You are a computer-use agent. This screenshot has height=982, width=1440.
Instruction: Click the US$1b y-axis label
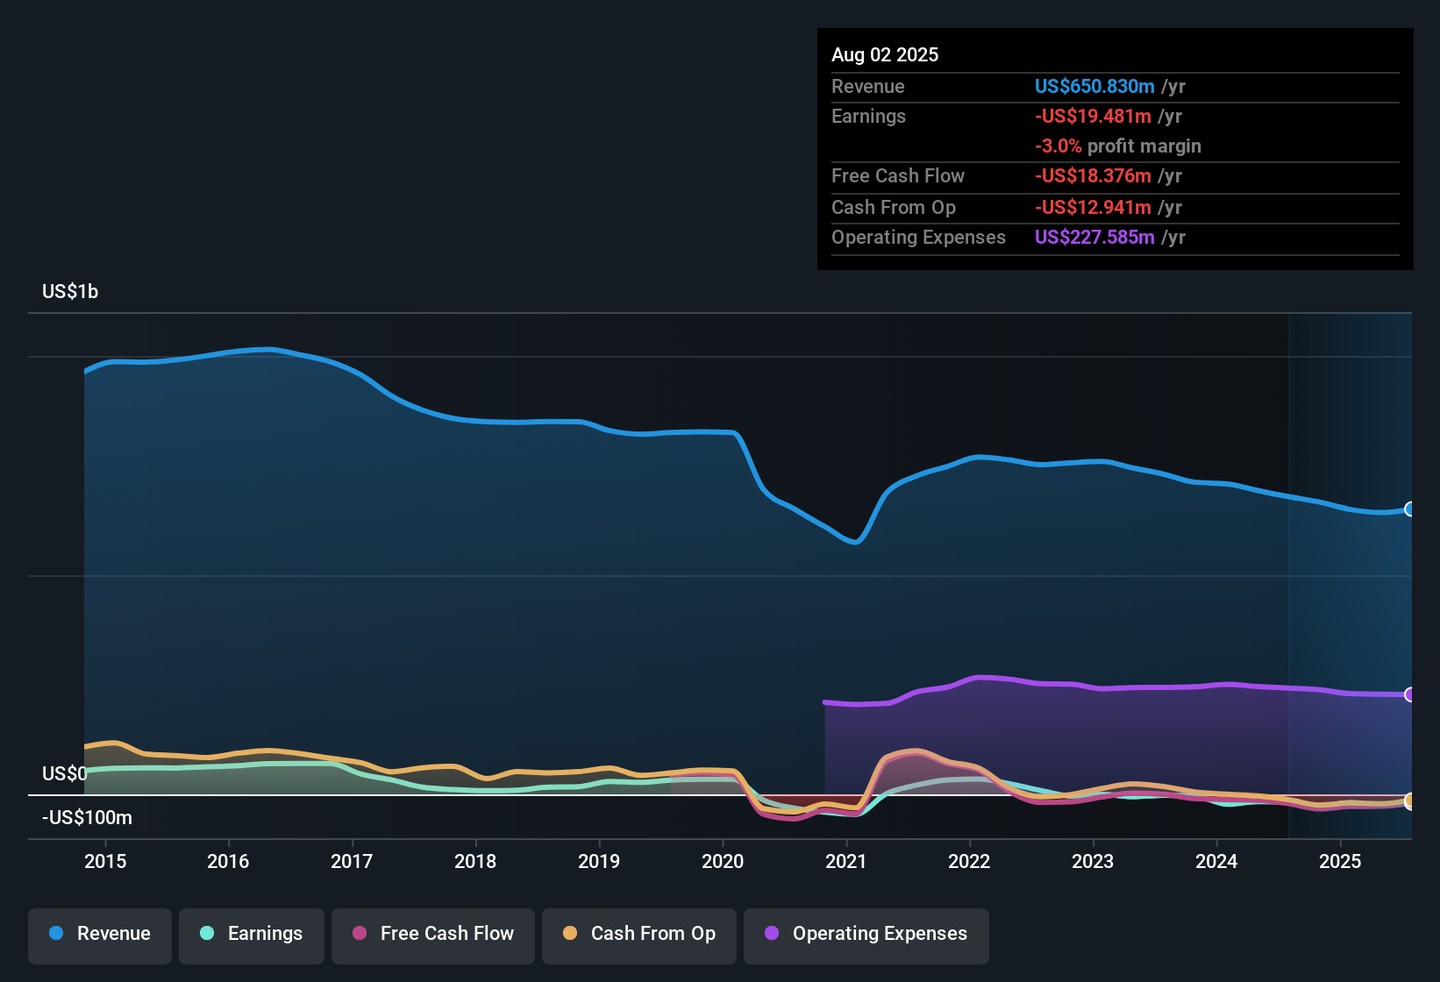click(x=70, y=292)
